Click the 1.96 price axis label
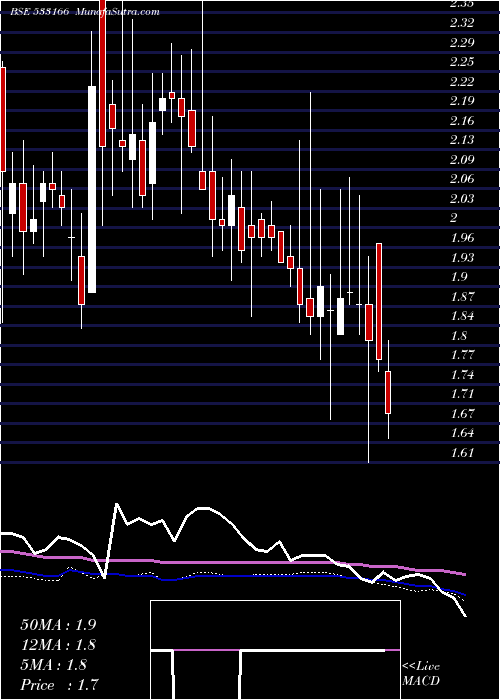Viewport: 500px width, 700px height. coord(462,238)
